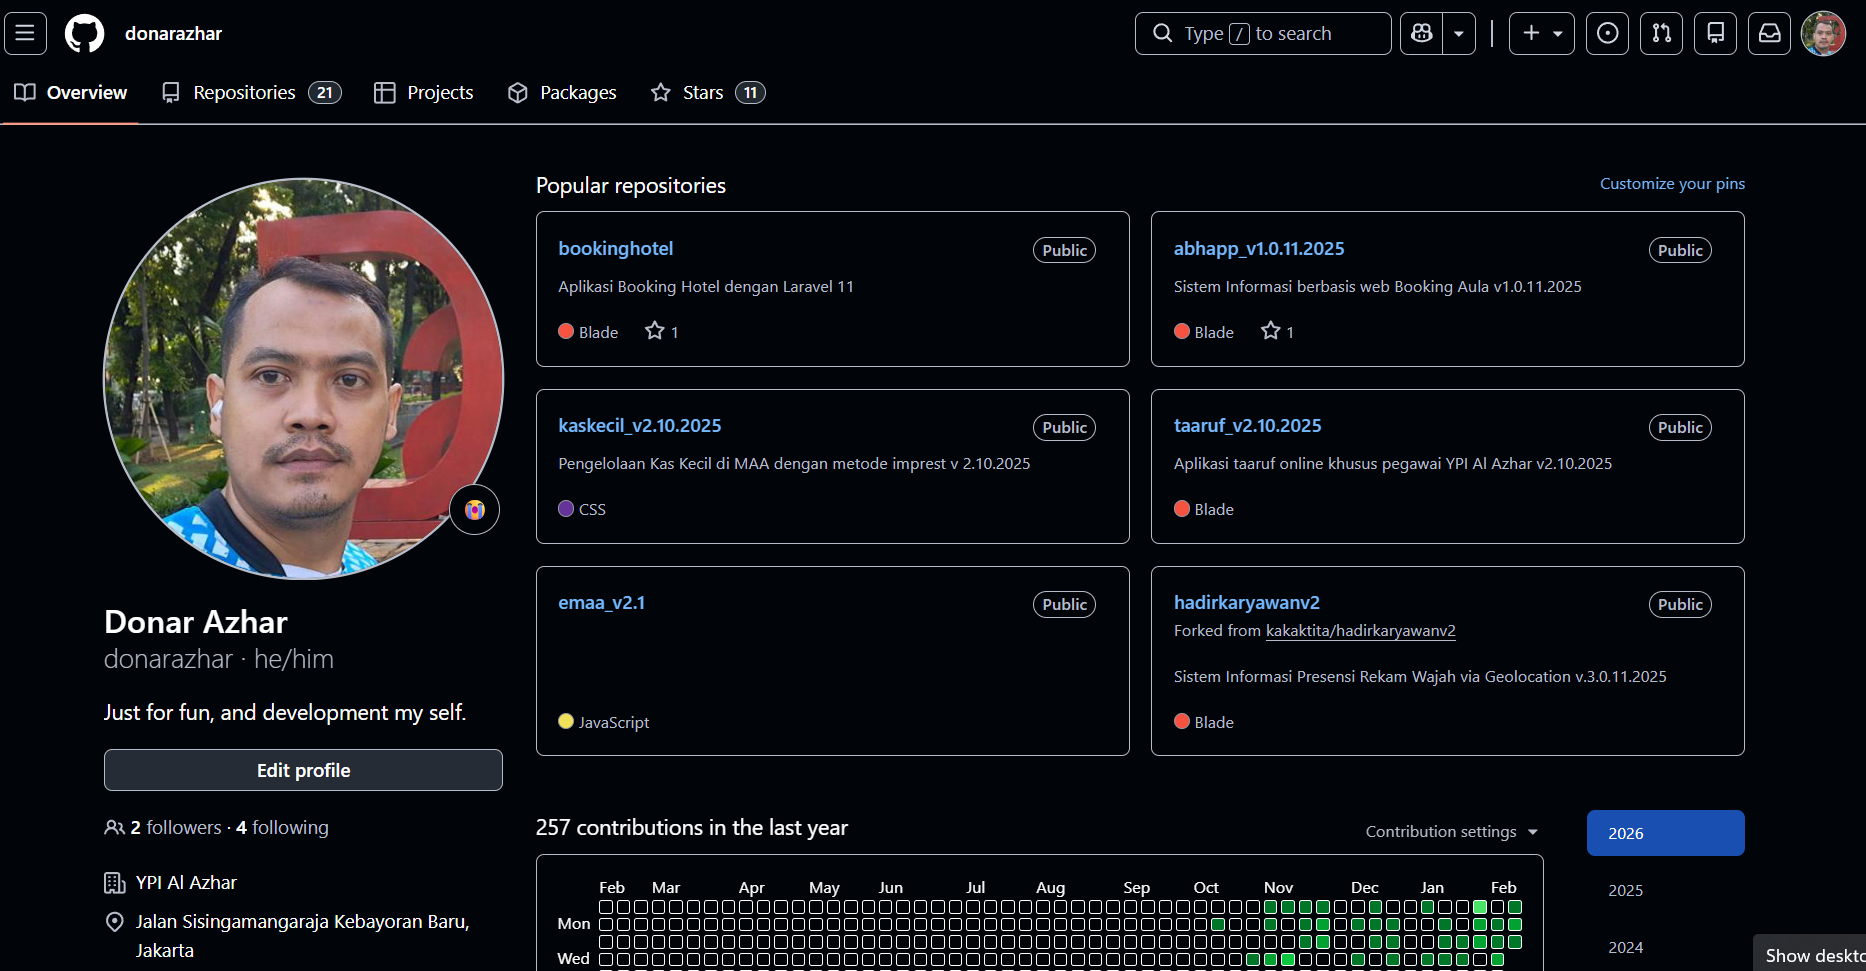Open the Repositories icon in header
Viewport: 1866px width, 971px height.
(x=1715, y=33)
